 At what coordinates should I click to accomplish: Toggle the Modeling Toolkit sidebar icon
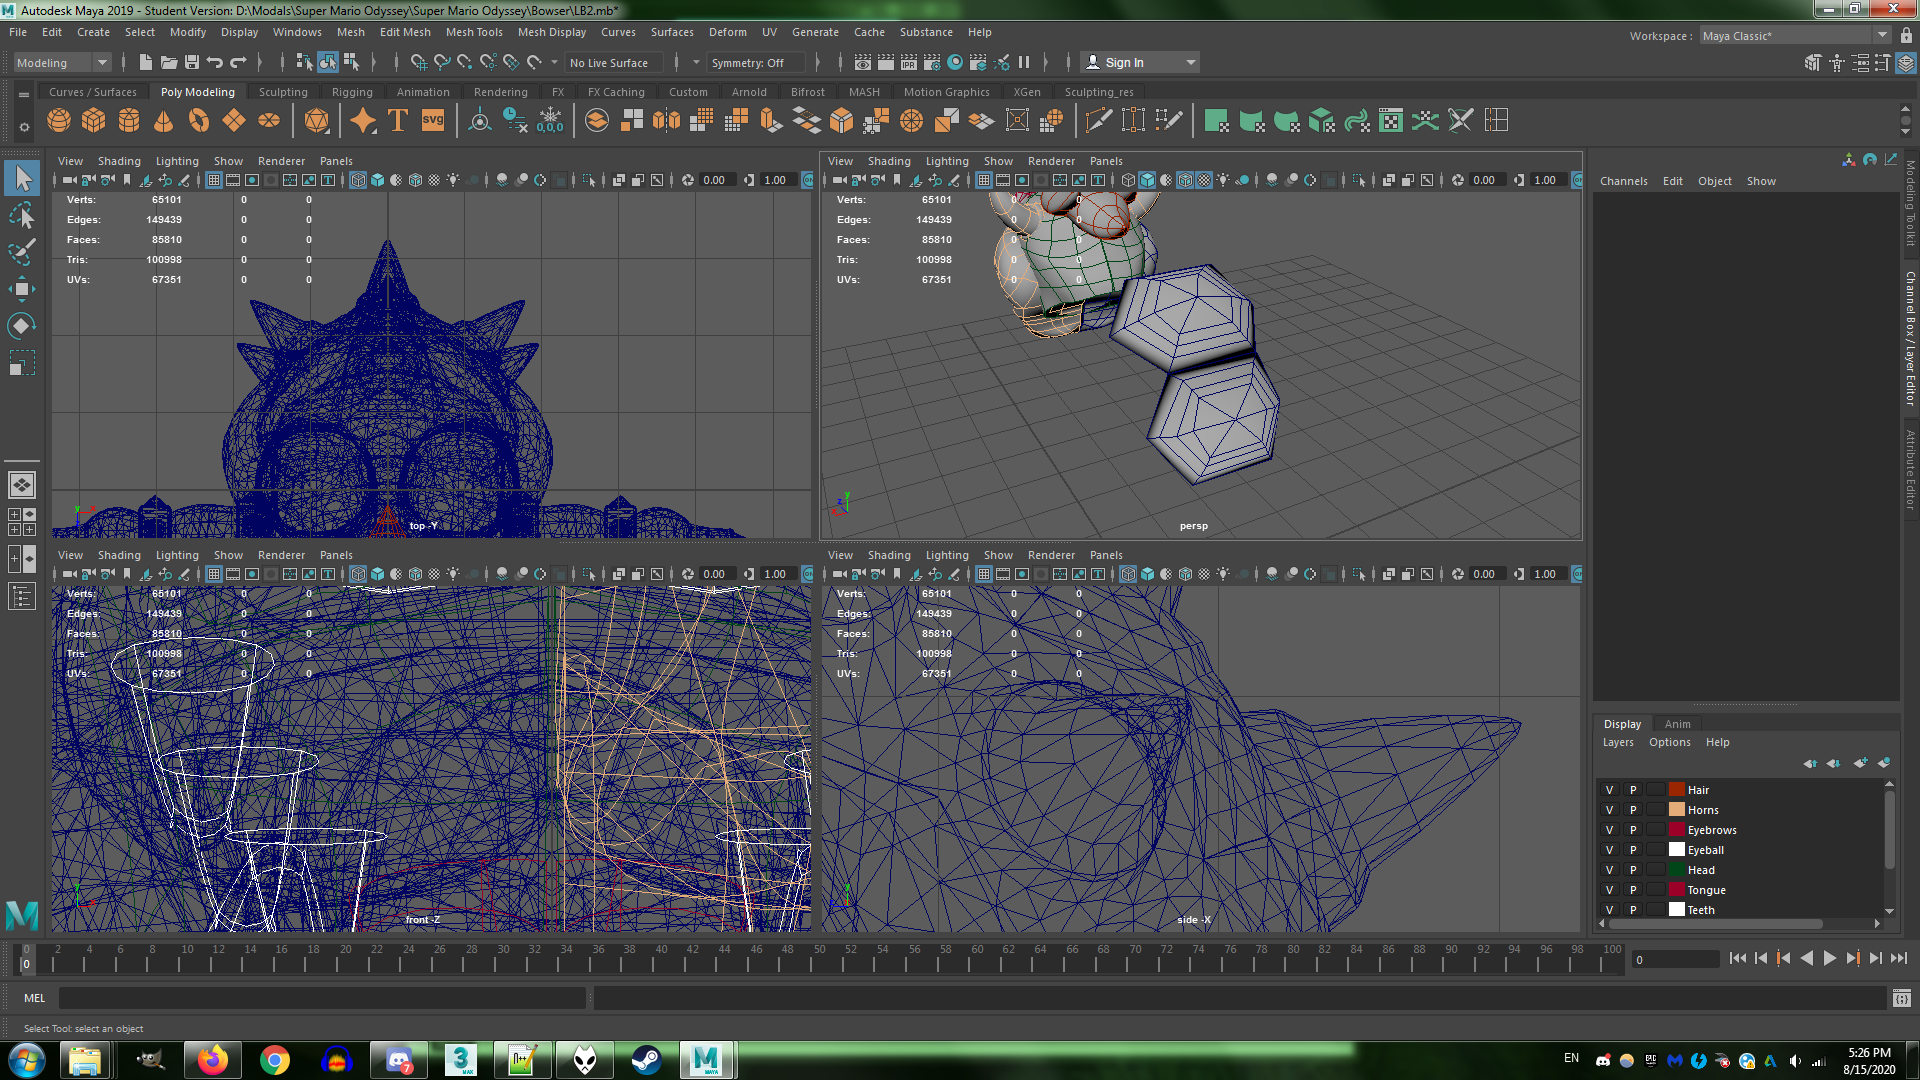tap(1813, 62)
